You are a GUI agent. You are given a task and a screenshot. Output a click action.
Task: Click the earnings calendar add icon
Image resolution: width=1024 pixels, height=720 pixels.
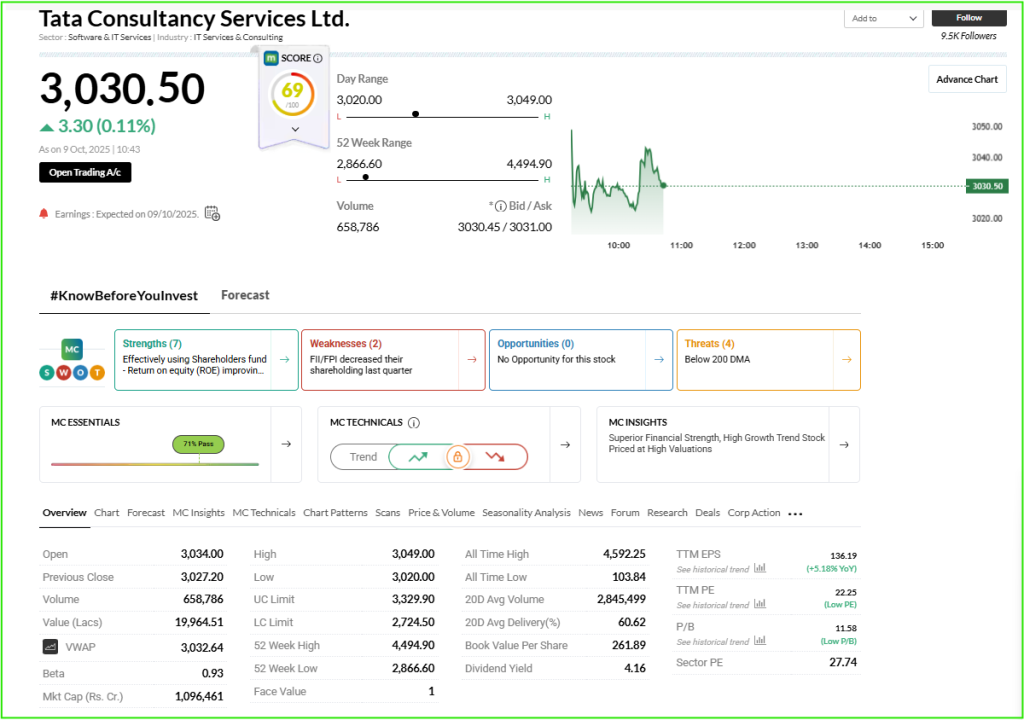click(x=212, y=213)
